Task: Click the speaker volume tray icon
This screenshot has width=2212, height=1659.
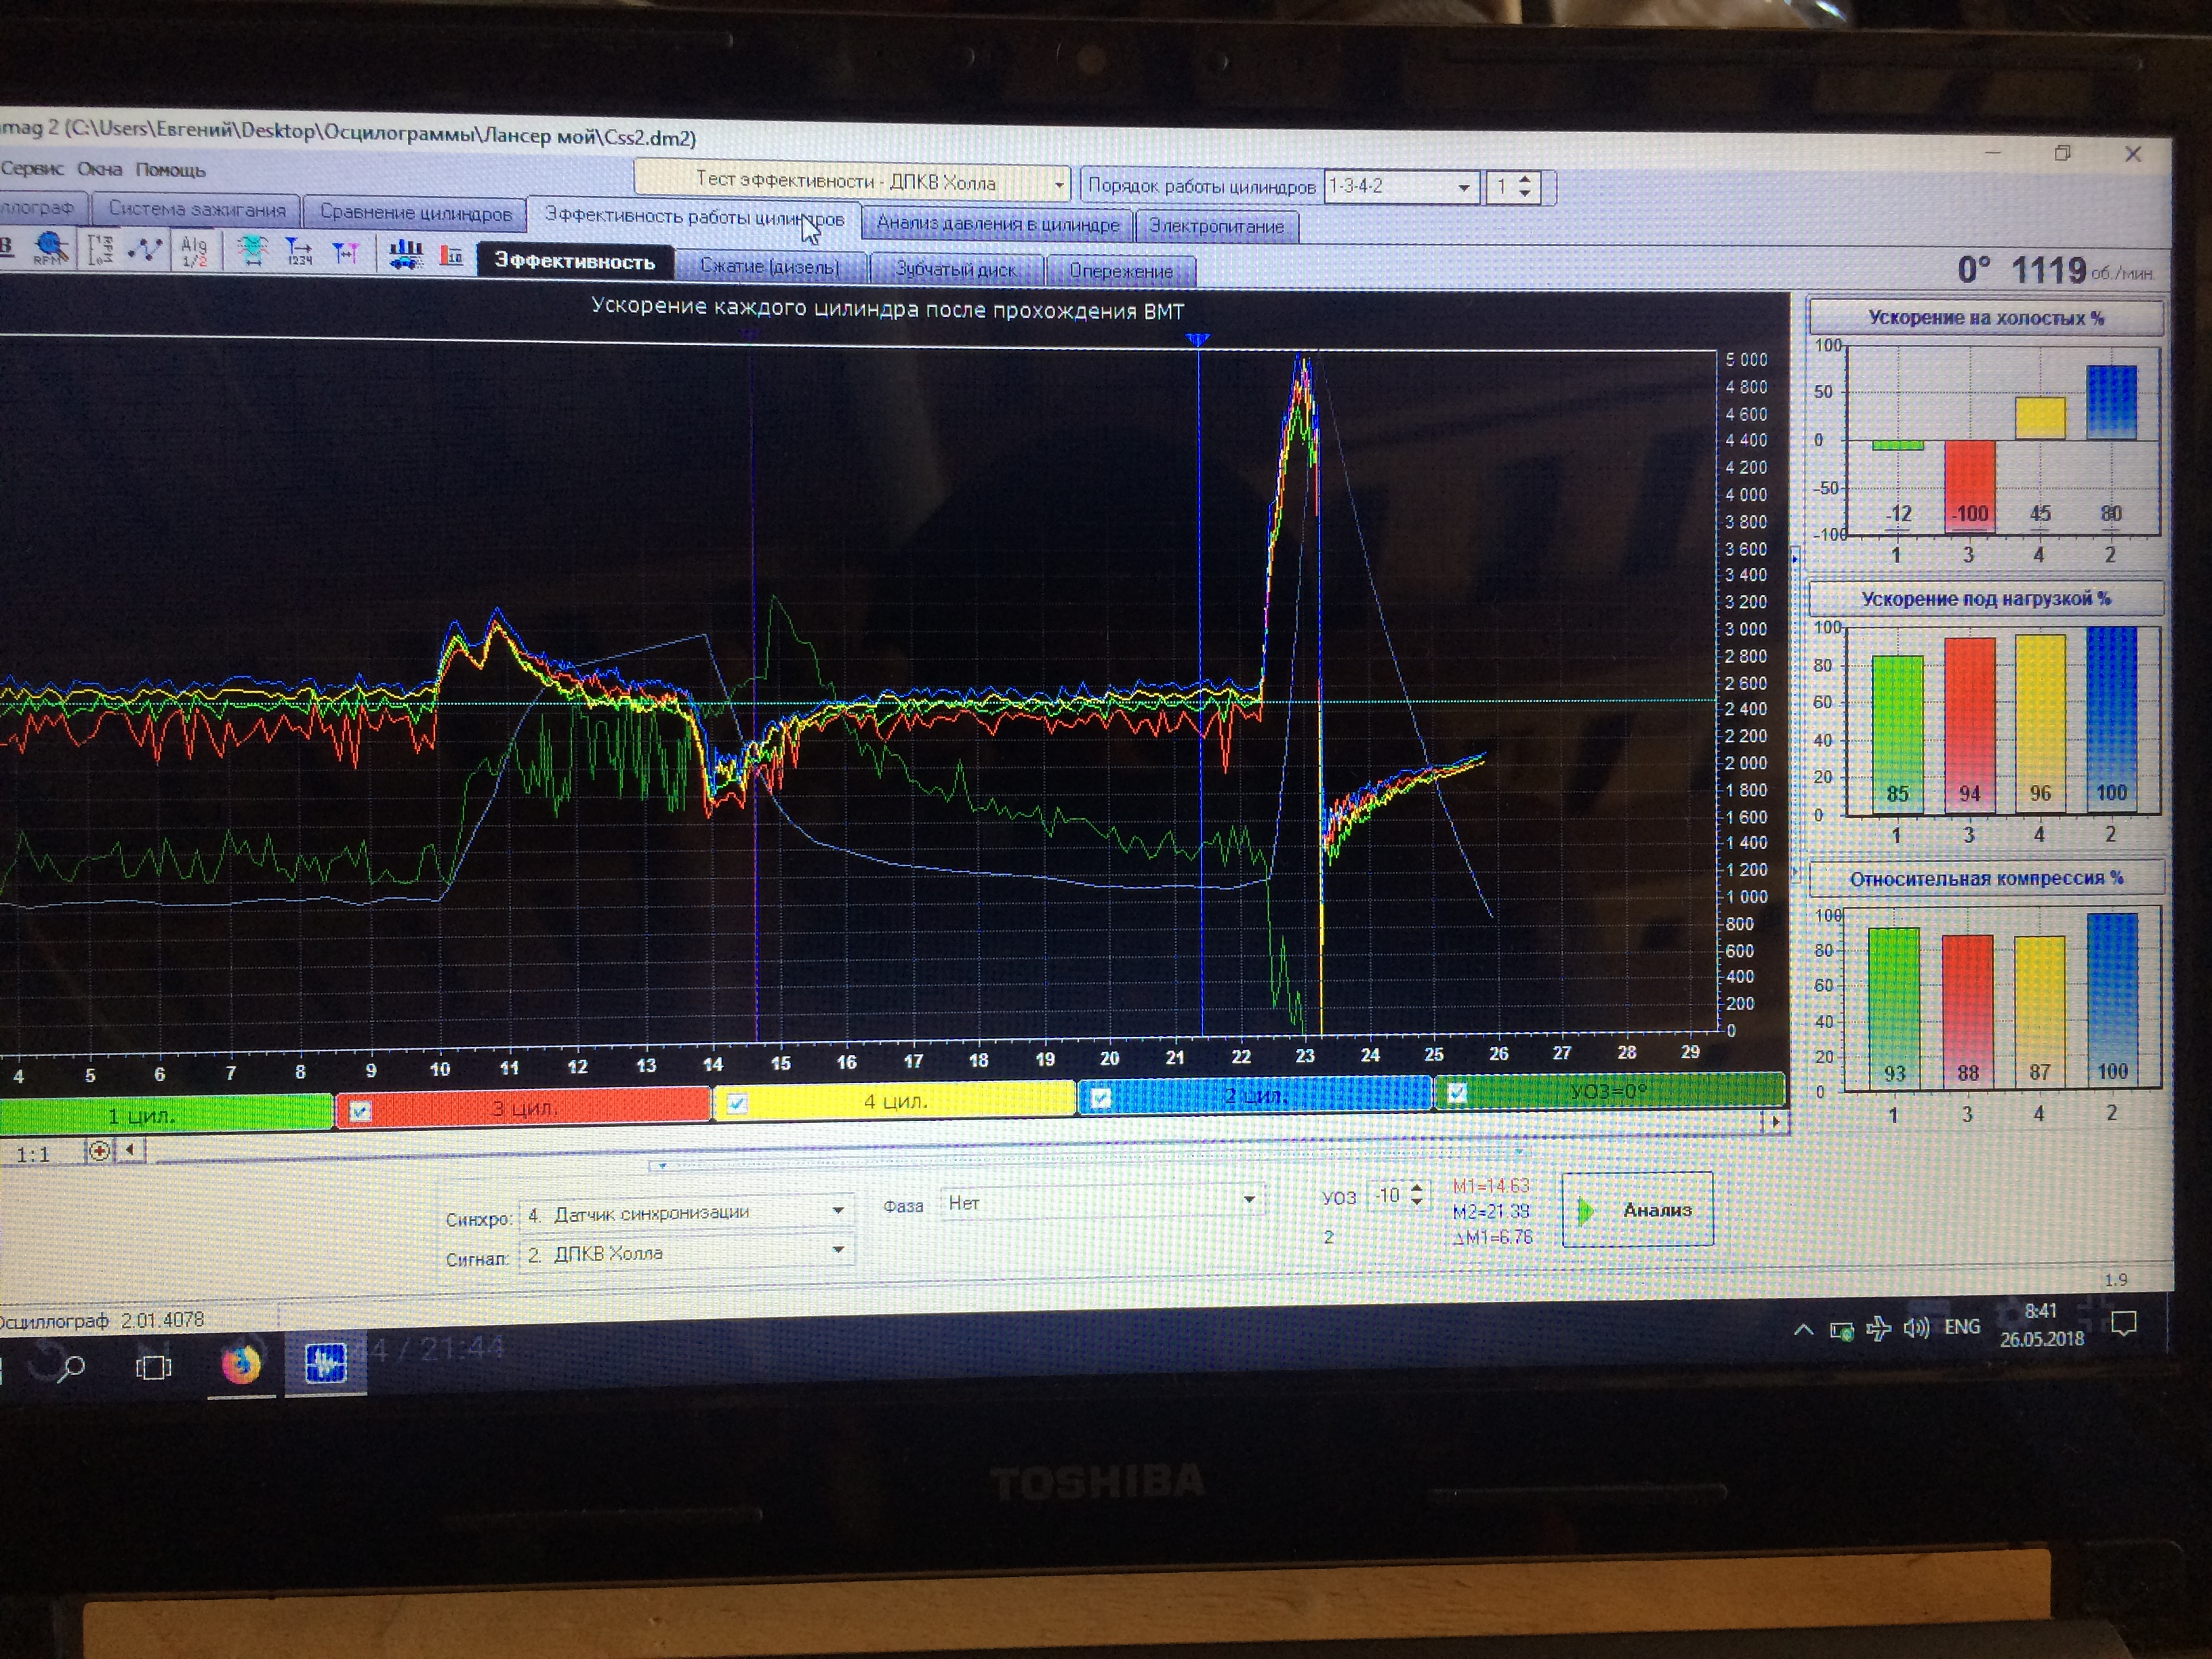Action: tap(1916, 1328)
